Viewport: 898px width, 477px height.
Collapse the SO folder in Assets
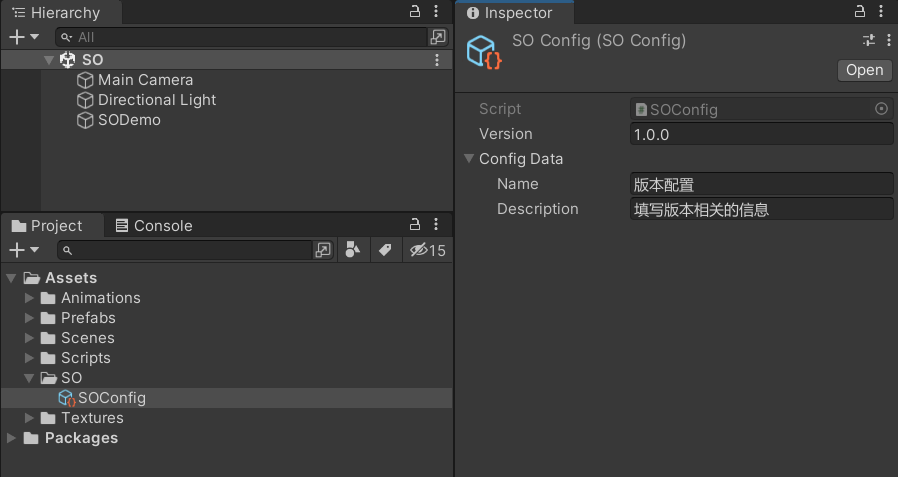point(29,378)
